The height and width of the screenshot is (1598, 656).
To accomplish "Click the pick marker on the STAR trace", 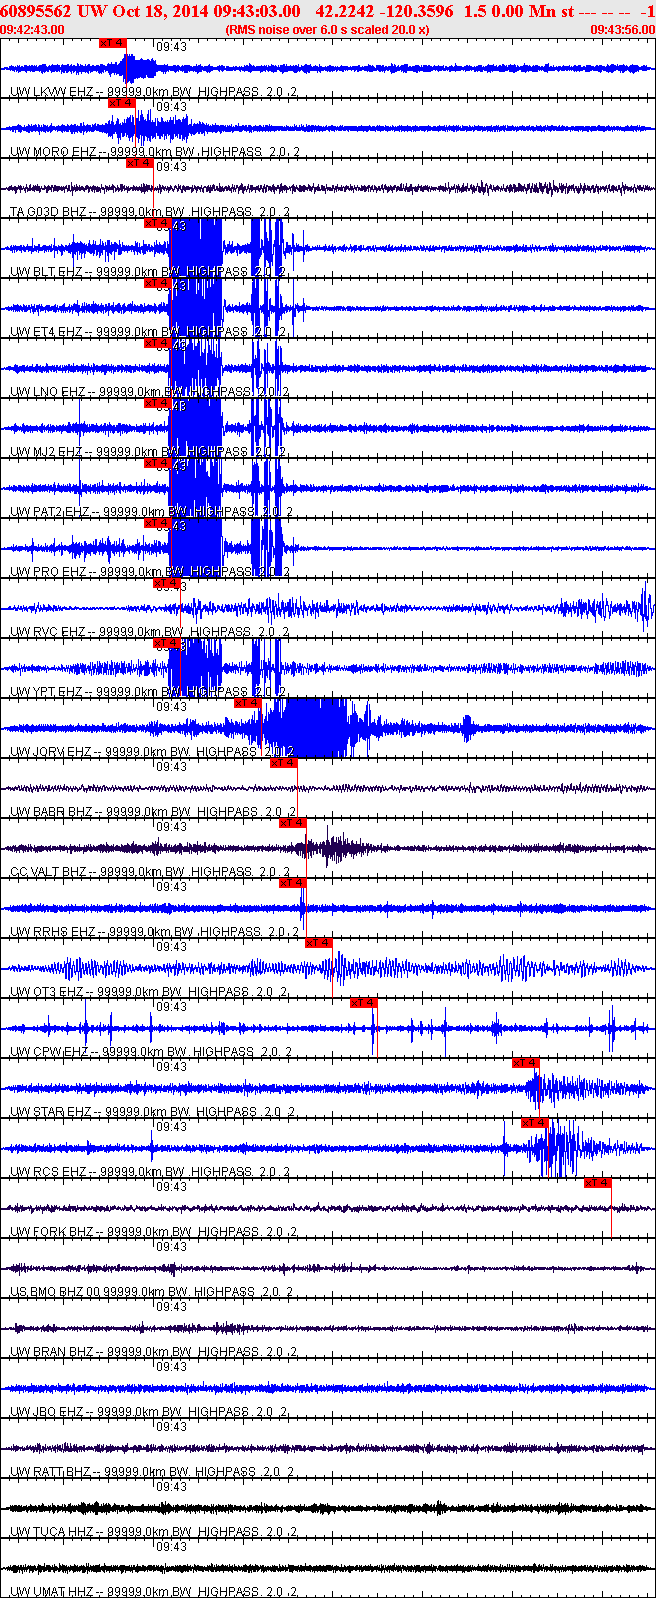I will 525,1063.
